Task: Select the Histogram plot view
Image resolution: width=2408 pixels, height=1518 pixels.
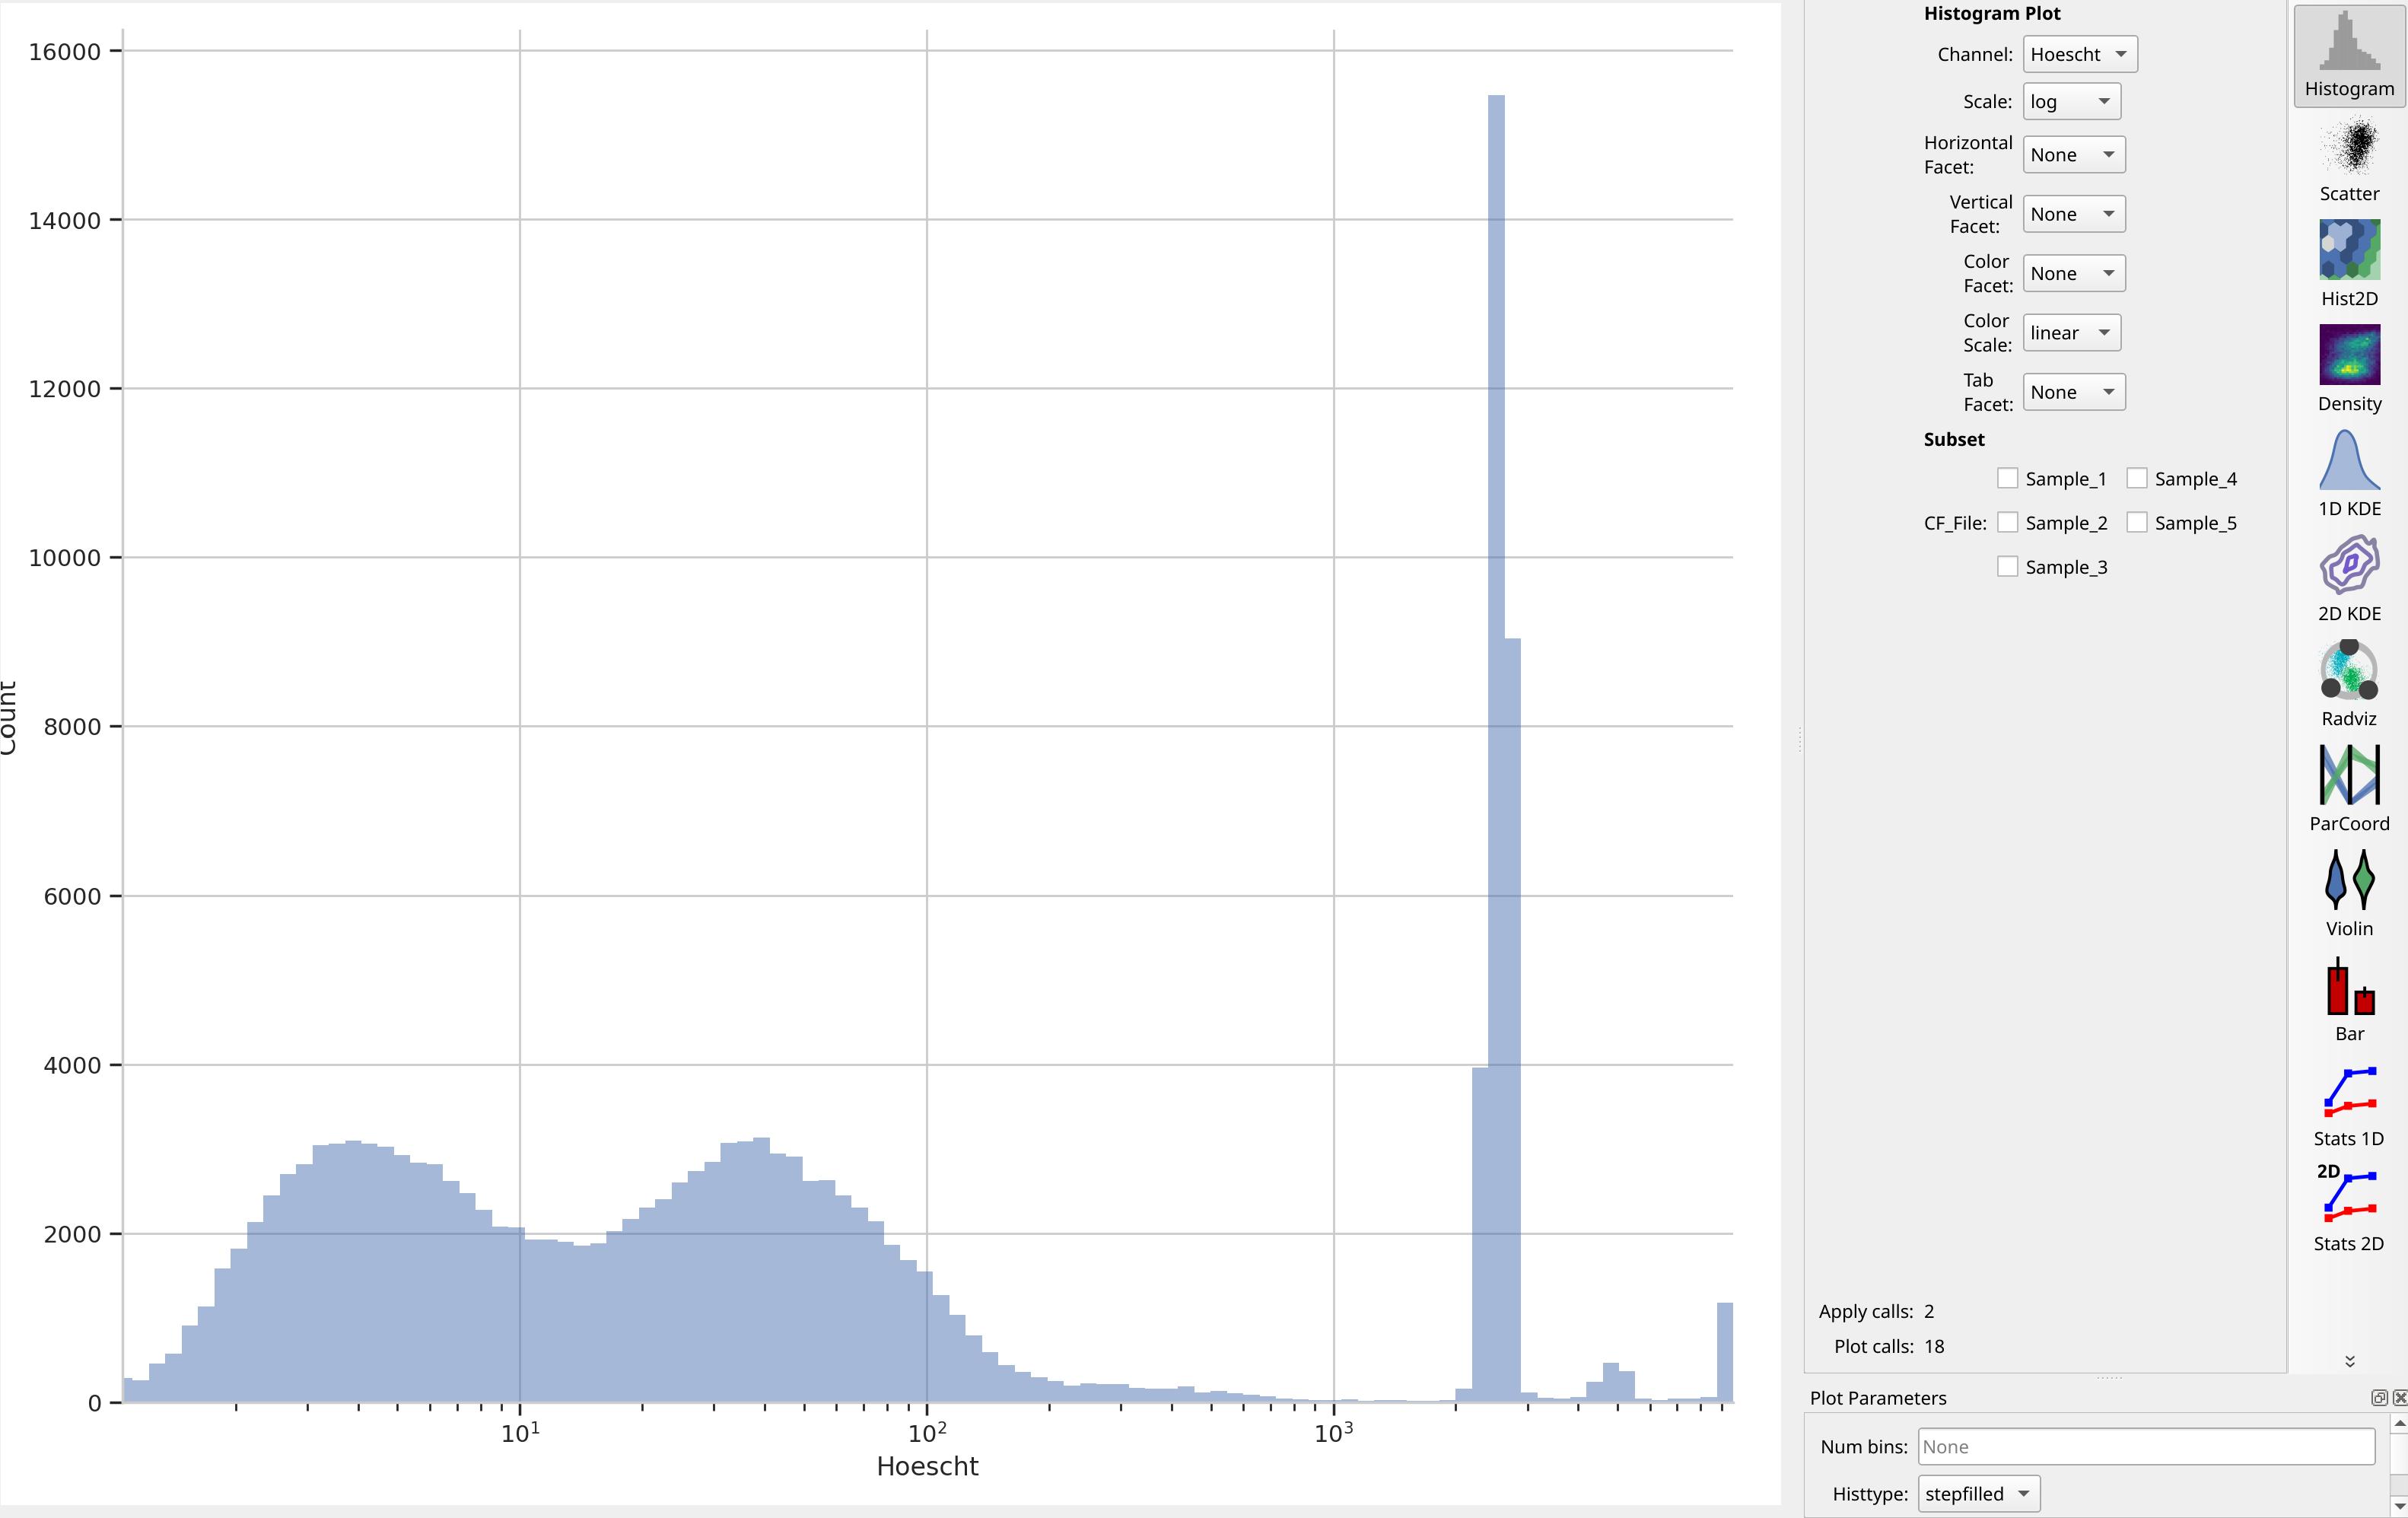Action: 2349,55
